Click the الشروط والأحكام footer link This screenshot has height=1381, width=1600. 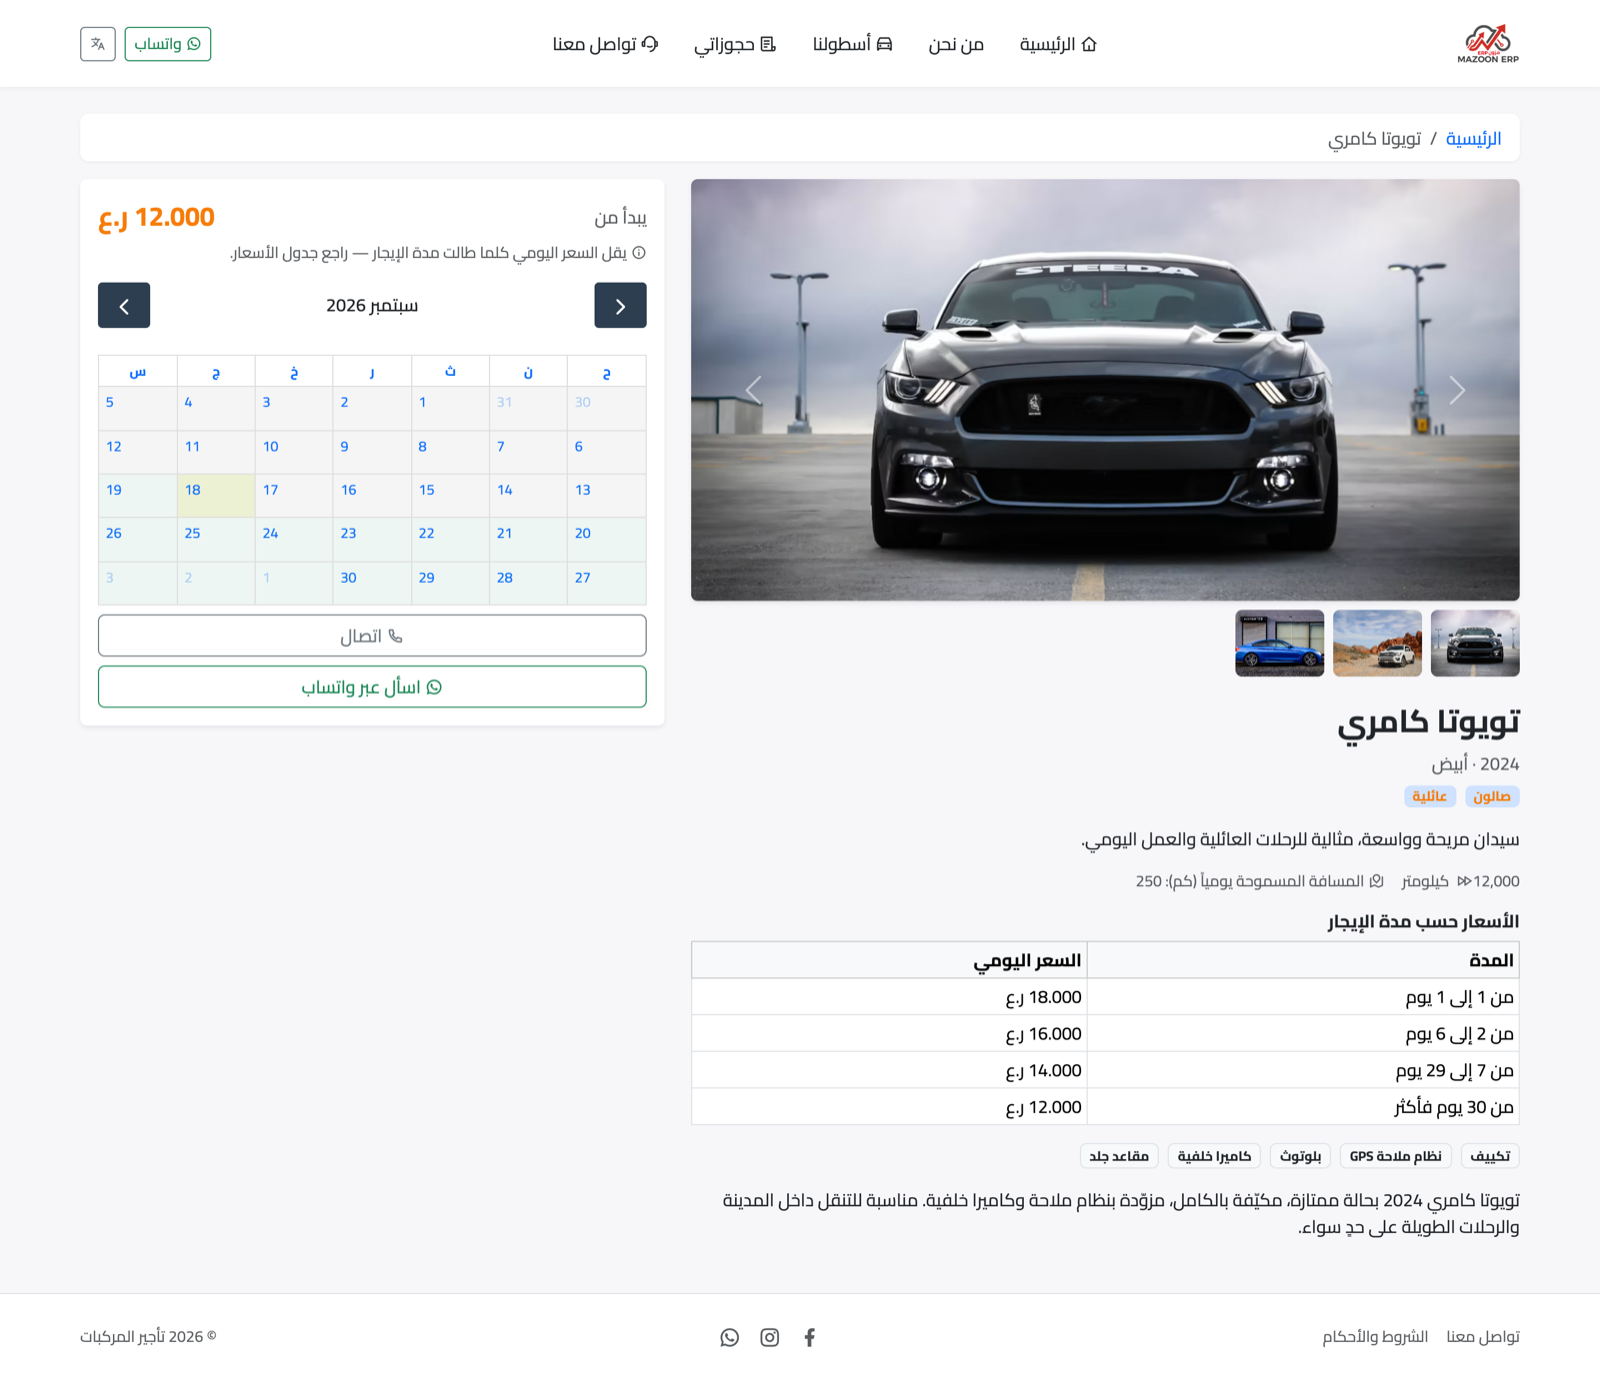click(1375, 1337)
